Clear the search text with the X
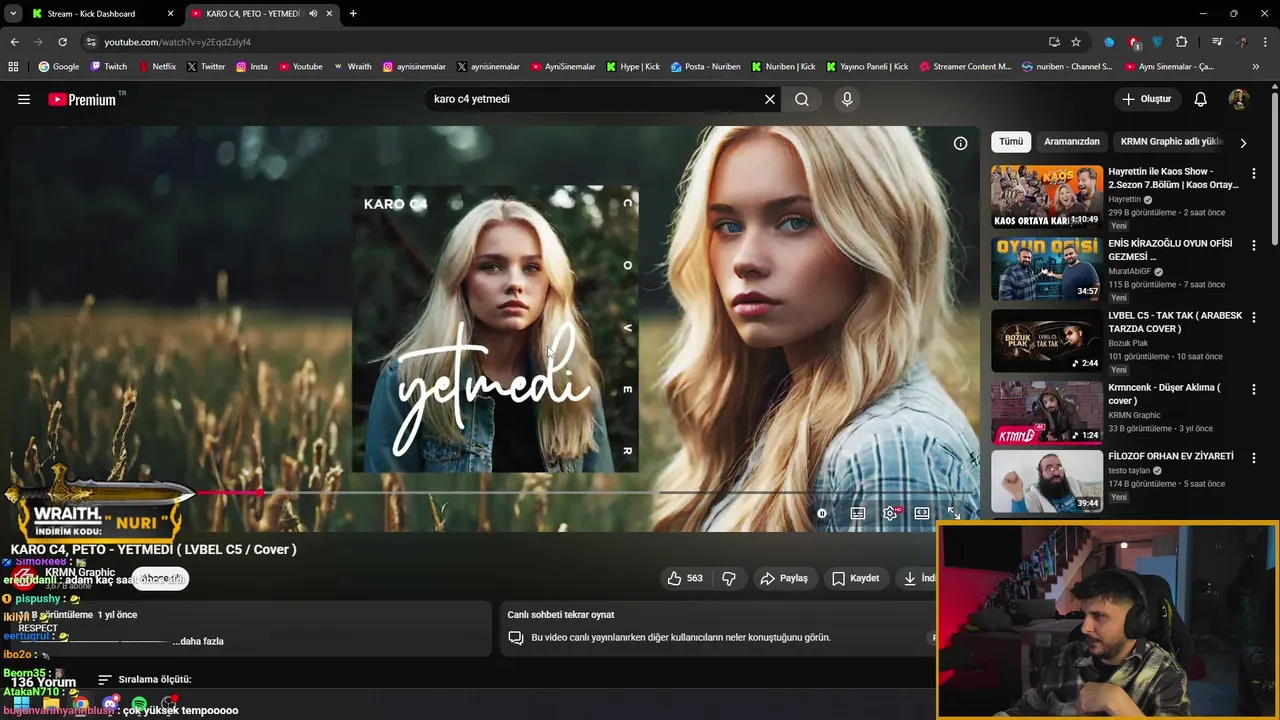 [770, 99]
